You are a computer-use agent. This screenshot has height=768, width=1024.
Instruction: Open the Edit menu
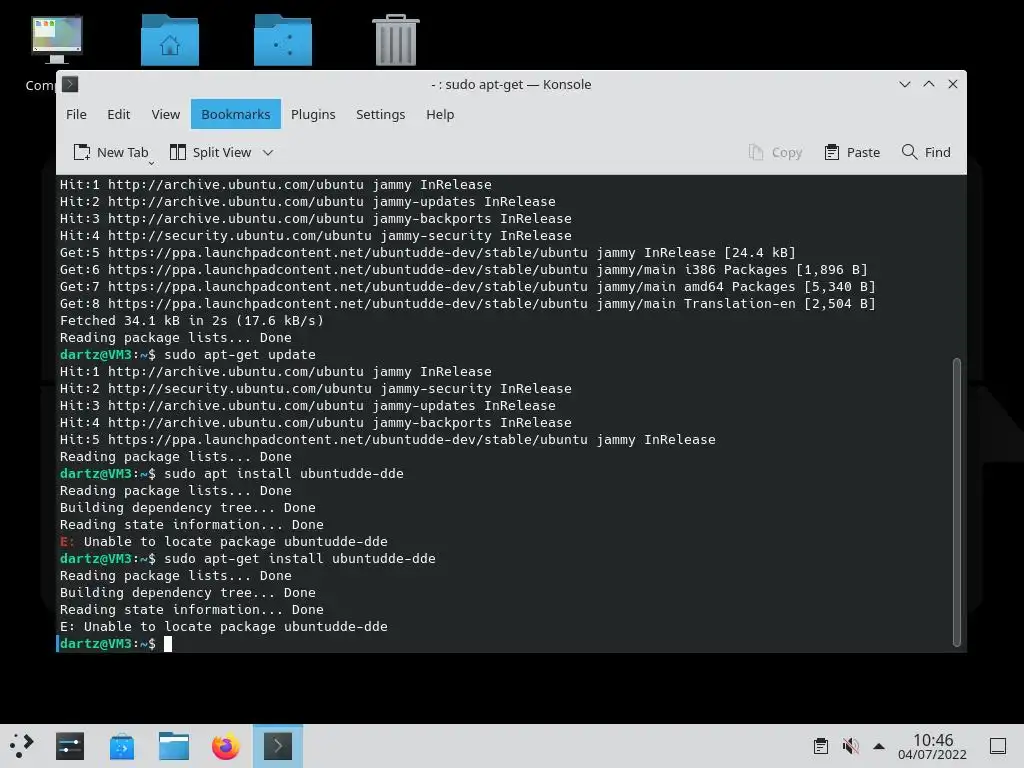118,114
